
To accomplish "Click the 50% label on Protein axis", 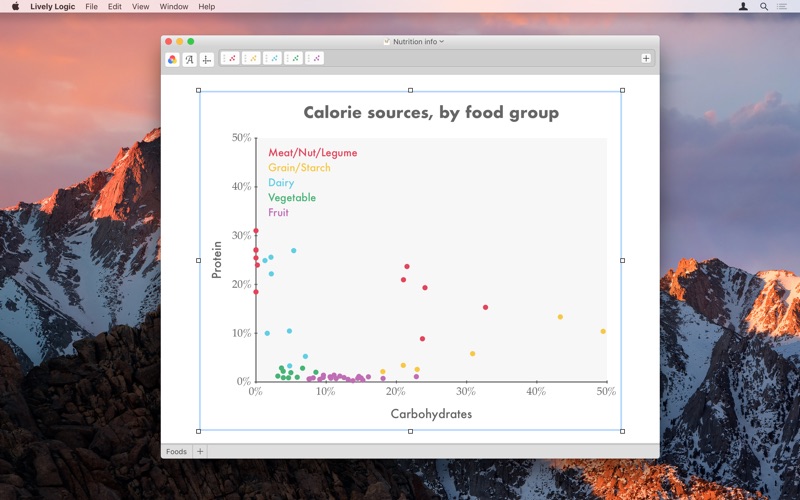I will pyautogui.click(x=241, y=137).
